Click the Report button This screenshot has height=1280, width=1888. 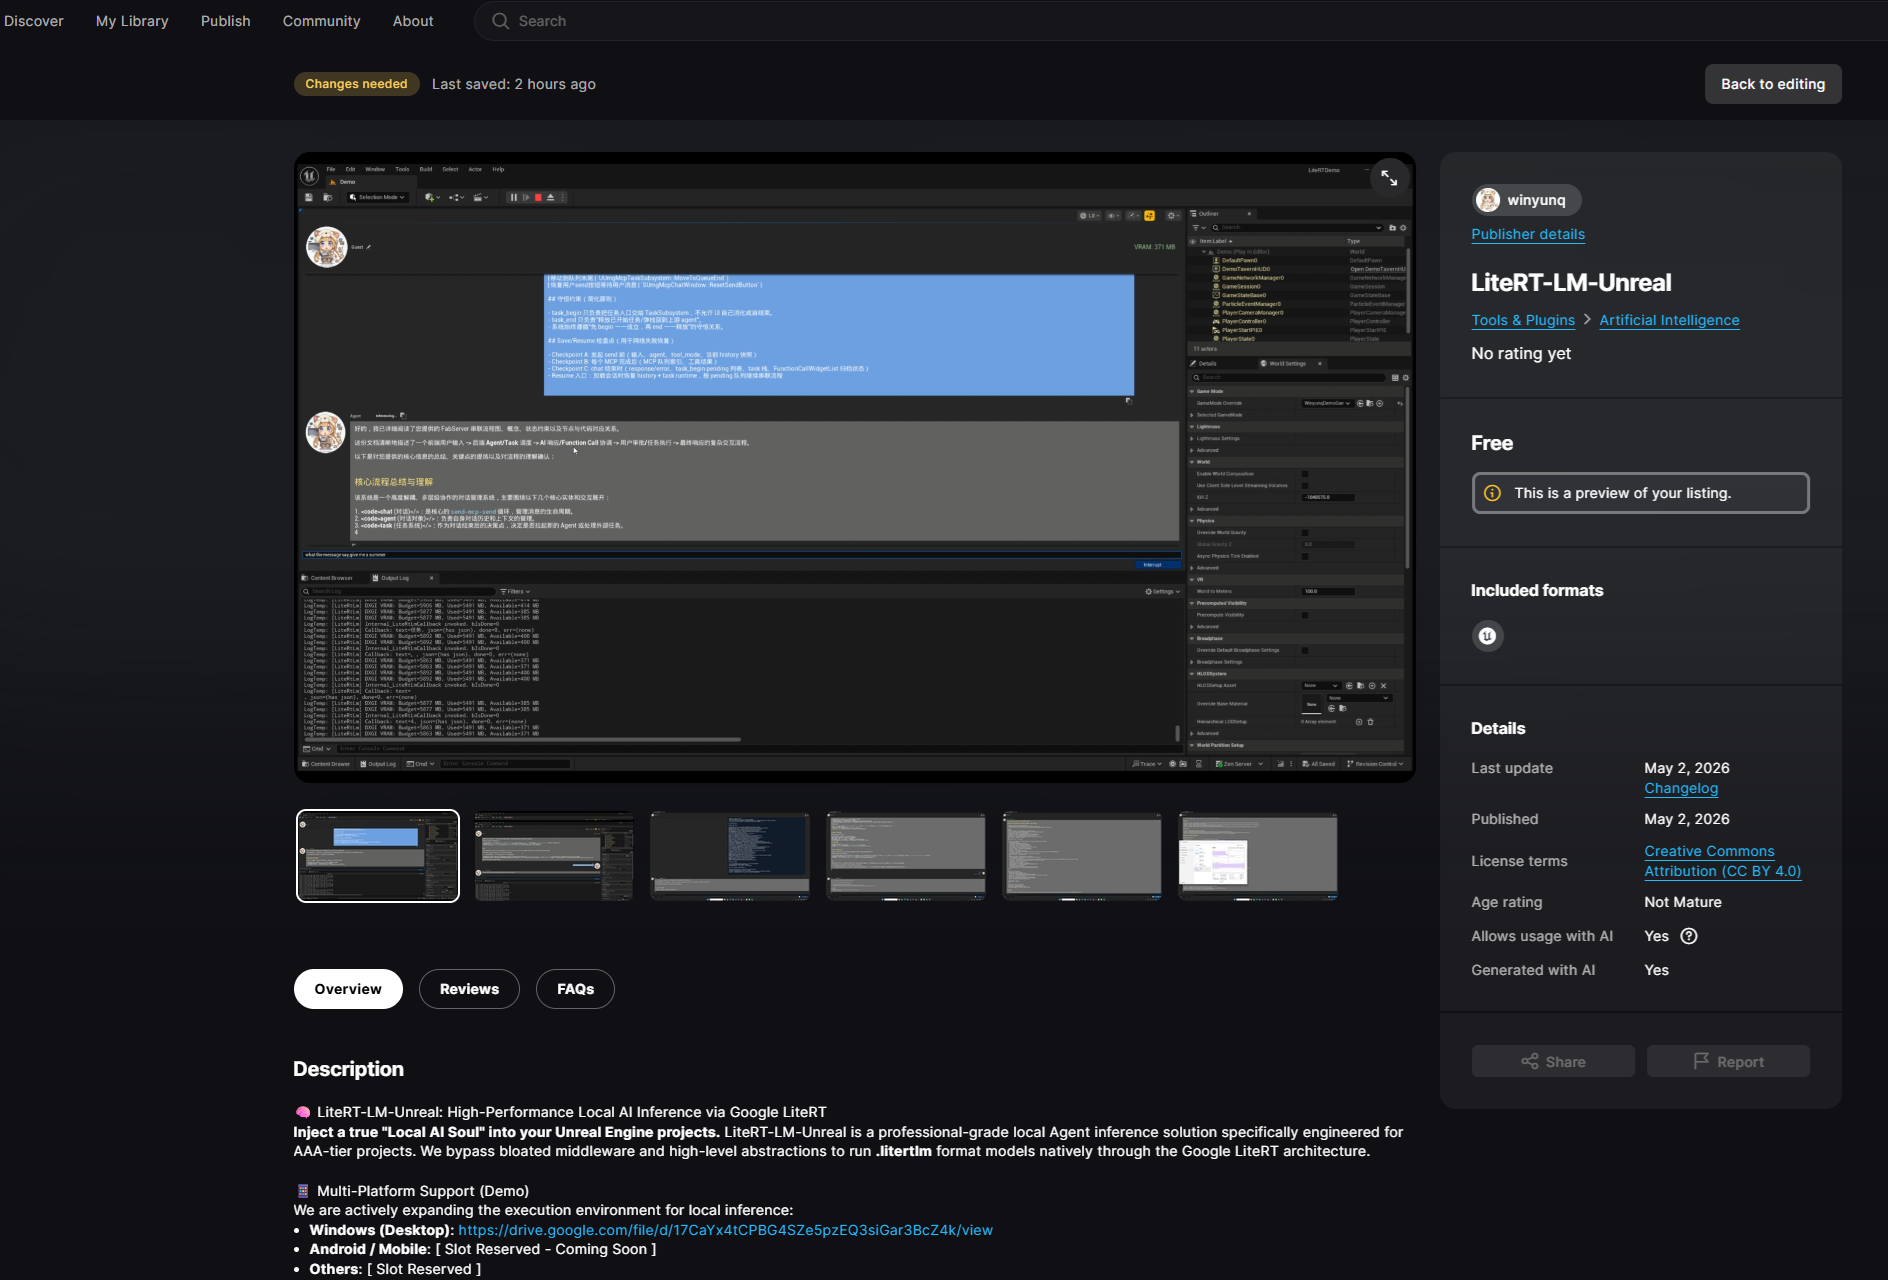1728,1062
